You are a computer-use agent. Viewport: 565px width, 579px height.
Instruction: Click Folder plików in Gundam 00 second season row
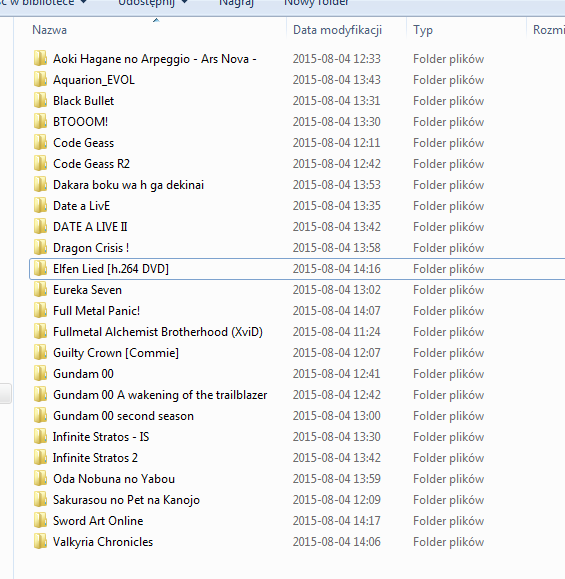[448, 416]
